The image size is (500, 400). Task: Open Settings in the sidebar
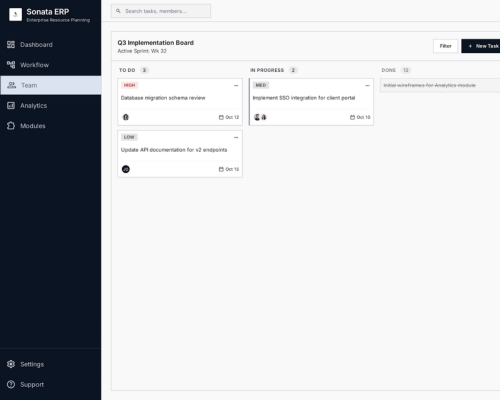(x=51, y=364)
